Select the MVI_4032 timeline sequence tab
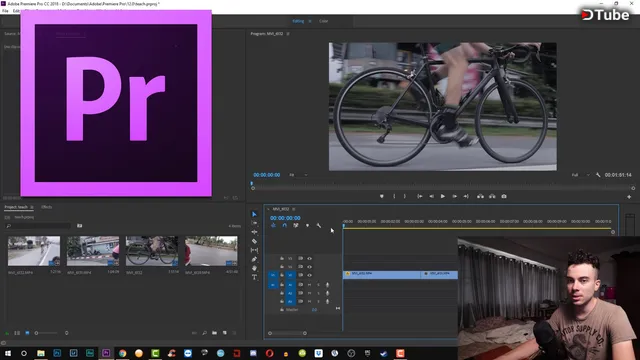Image resolution: width=640 pixels, height=360 pixels. [281, 209]
